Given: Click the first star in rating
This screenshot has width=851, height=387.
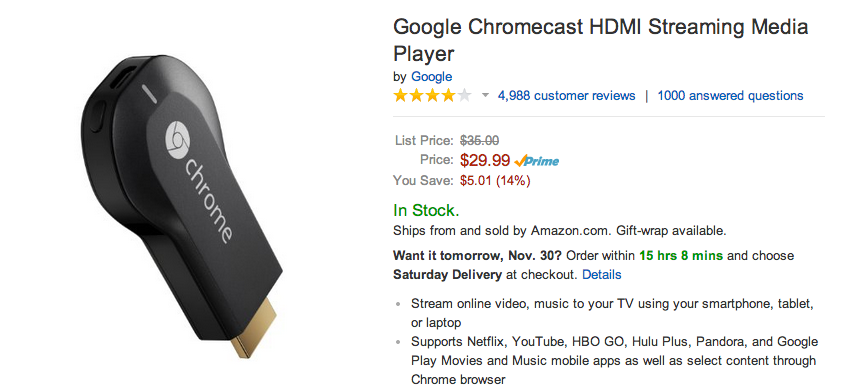Looking at the screenshot, I should [x=401, y=96].
